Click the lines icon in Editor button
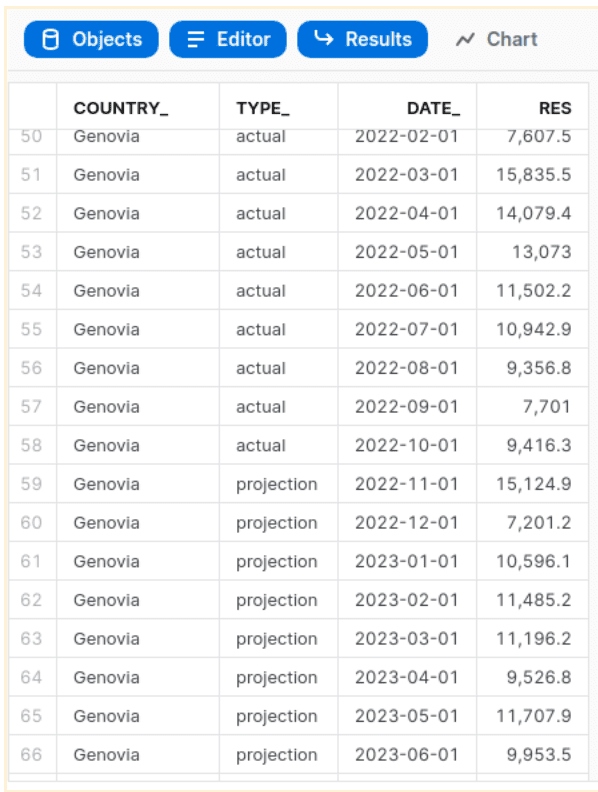Image resolution: width=598 pixels, height=792 pixels. point(195,39)
